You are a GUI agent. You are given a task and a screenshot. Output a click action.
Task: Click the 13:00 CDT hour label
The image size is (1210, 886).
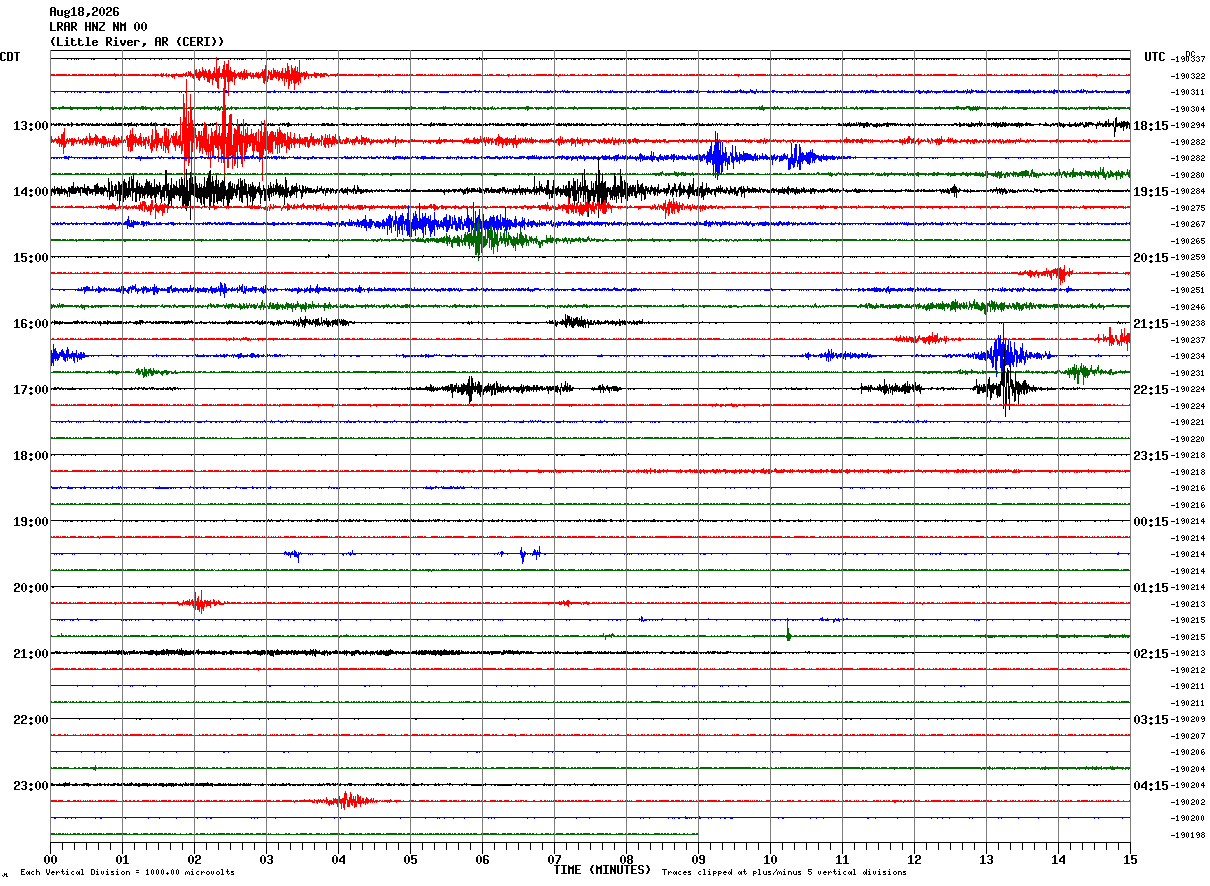(x=30, y=126)
